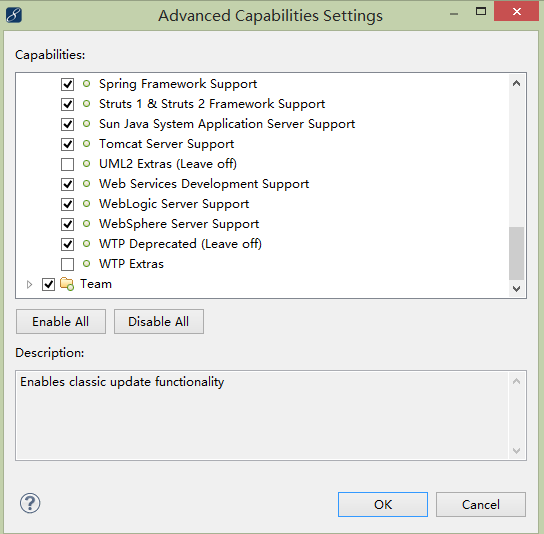Expand the Team tree node
Viewport: 544px width, 534px height.
coord(29,284)
